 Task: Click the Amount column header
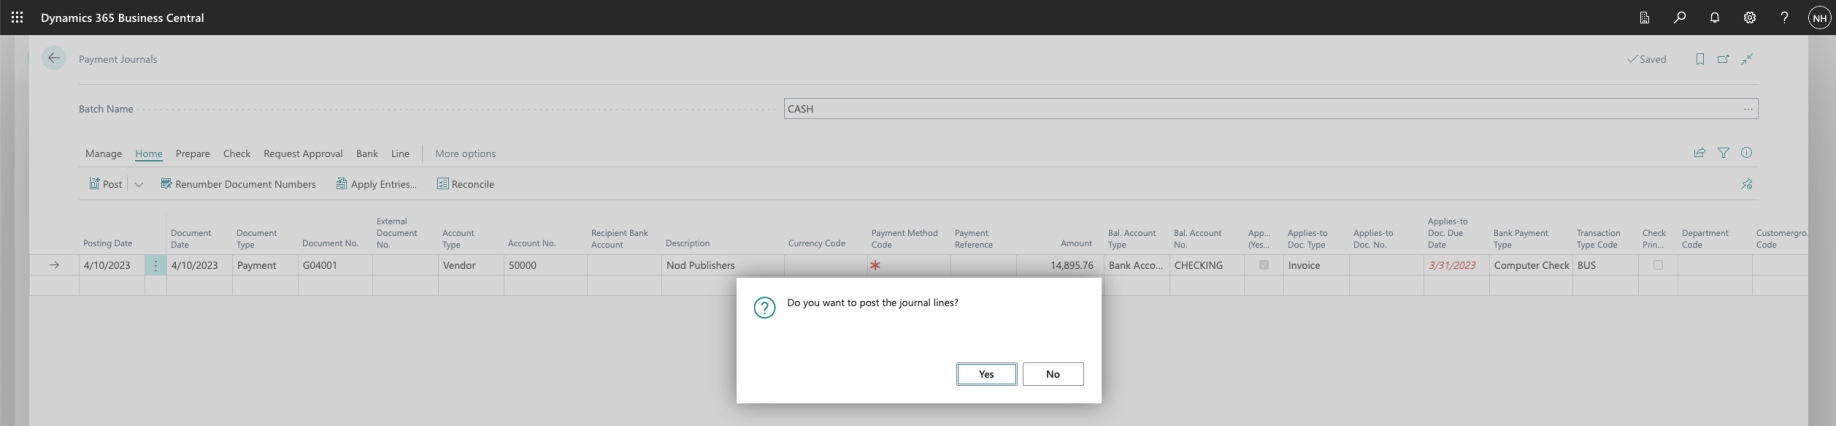pyautogui.click(x=1076, y=243)
